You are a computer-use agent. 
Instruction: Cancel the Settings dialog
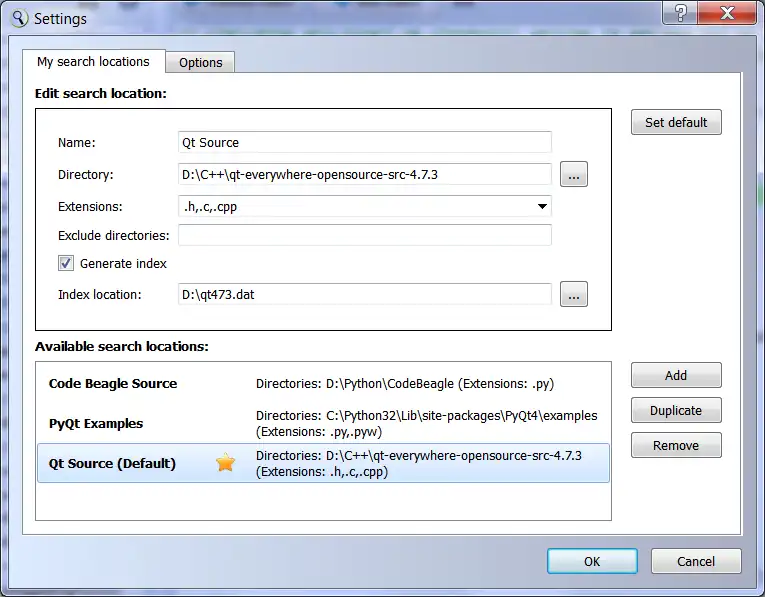(696, 561)
